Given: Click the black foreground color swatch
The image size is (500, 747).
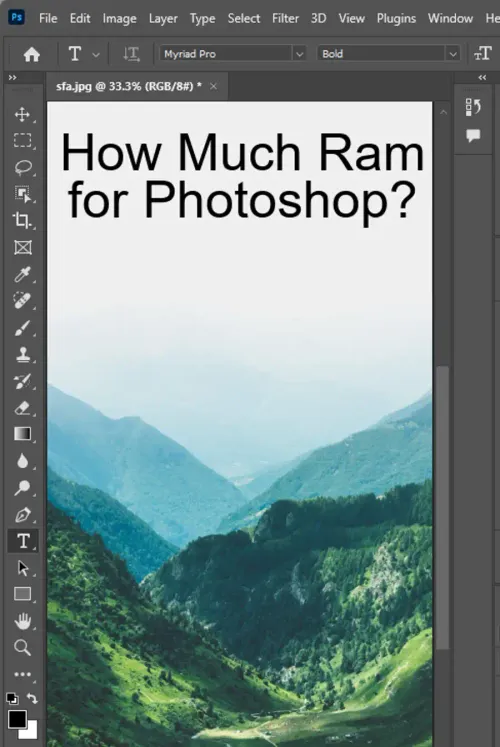Looking at the screenshot, I should coord(17,719).
